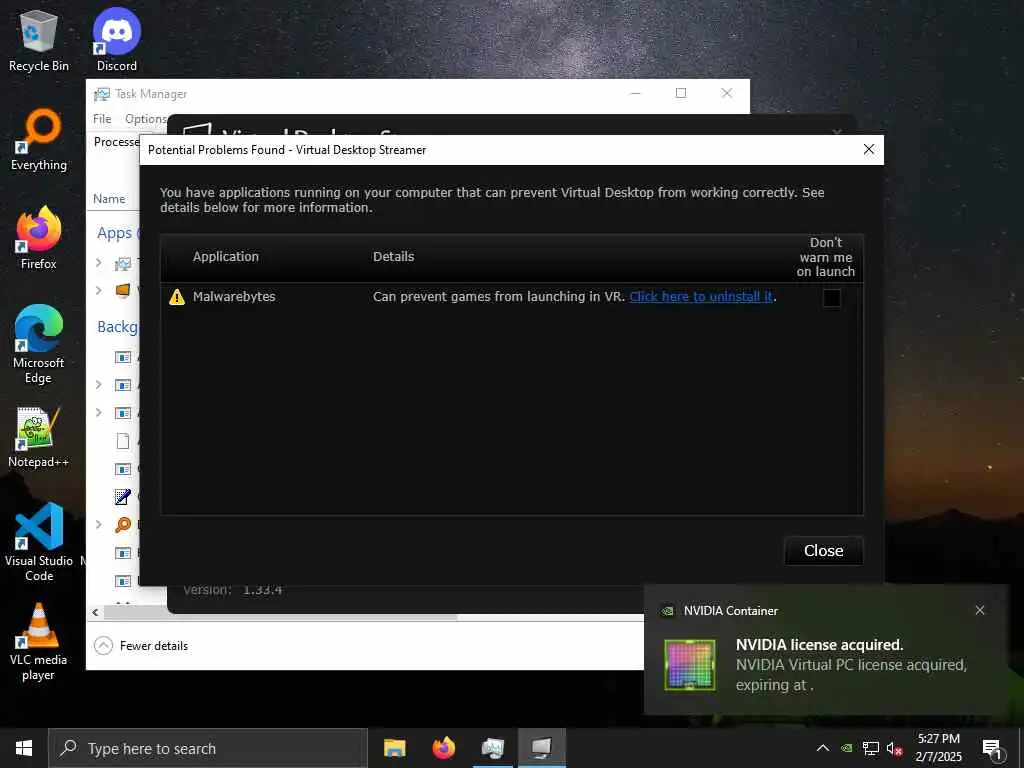Open the Action Center notifications icon
This screenshot has height=768, width=1024.
[x=993, y=749]
